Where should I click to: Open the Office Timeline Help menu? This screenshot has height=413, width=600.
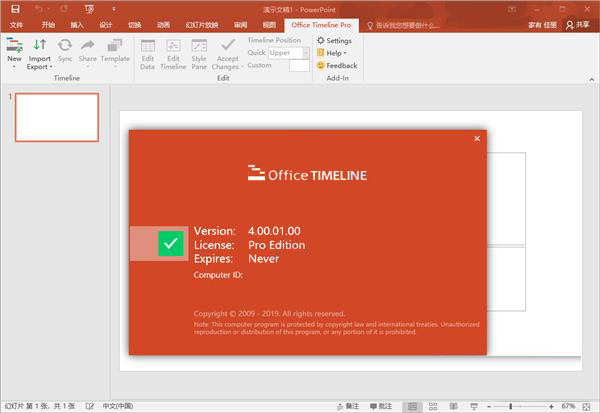pos(332,53)
